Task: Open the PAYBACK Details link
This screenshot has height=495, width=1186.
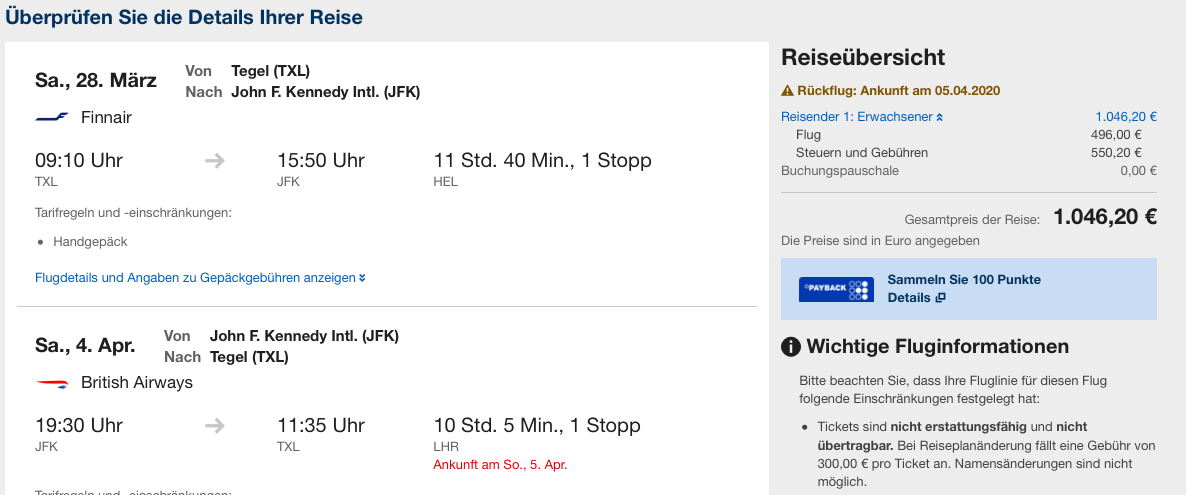Action: pyautogui.click(x=909, y=298)
